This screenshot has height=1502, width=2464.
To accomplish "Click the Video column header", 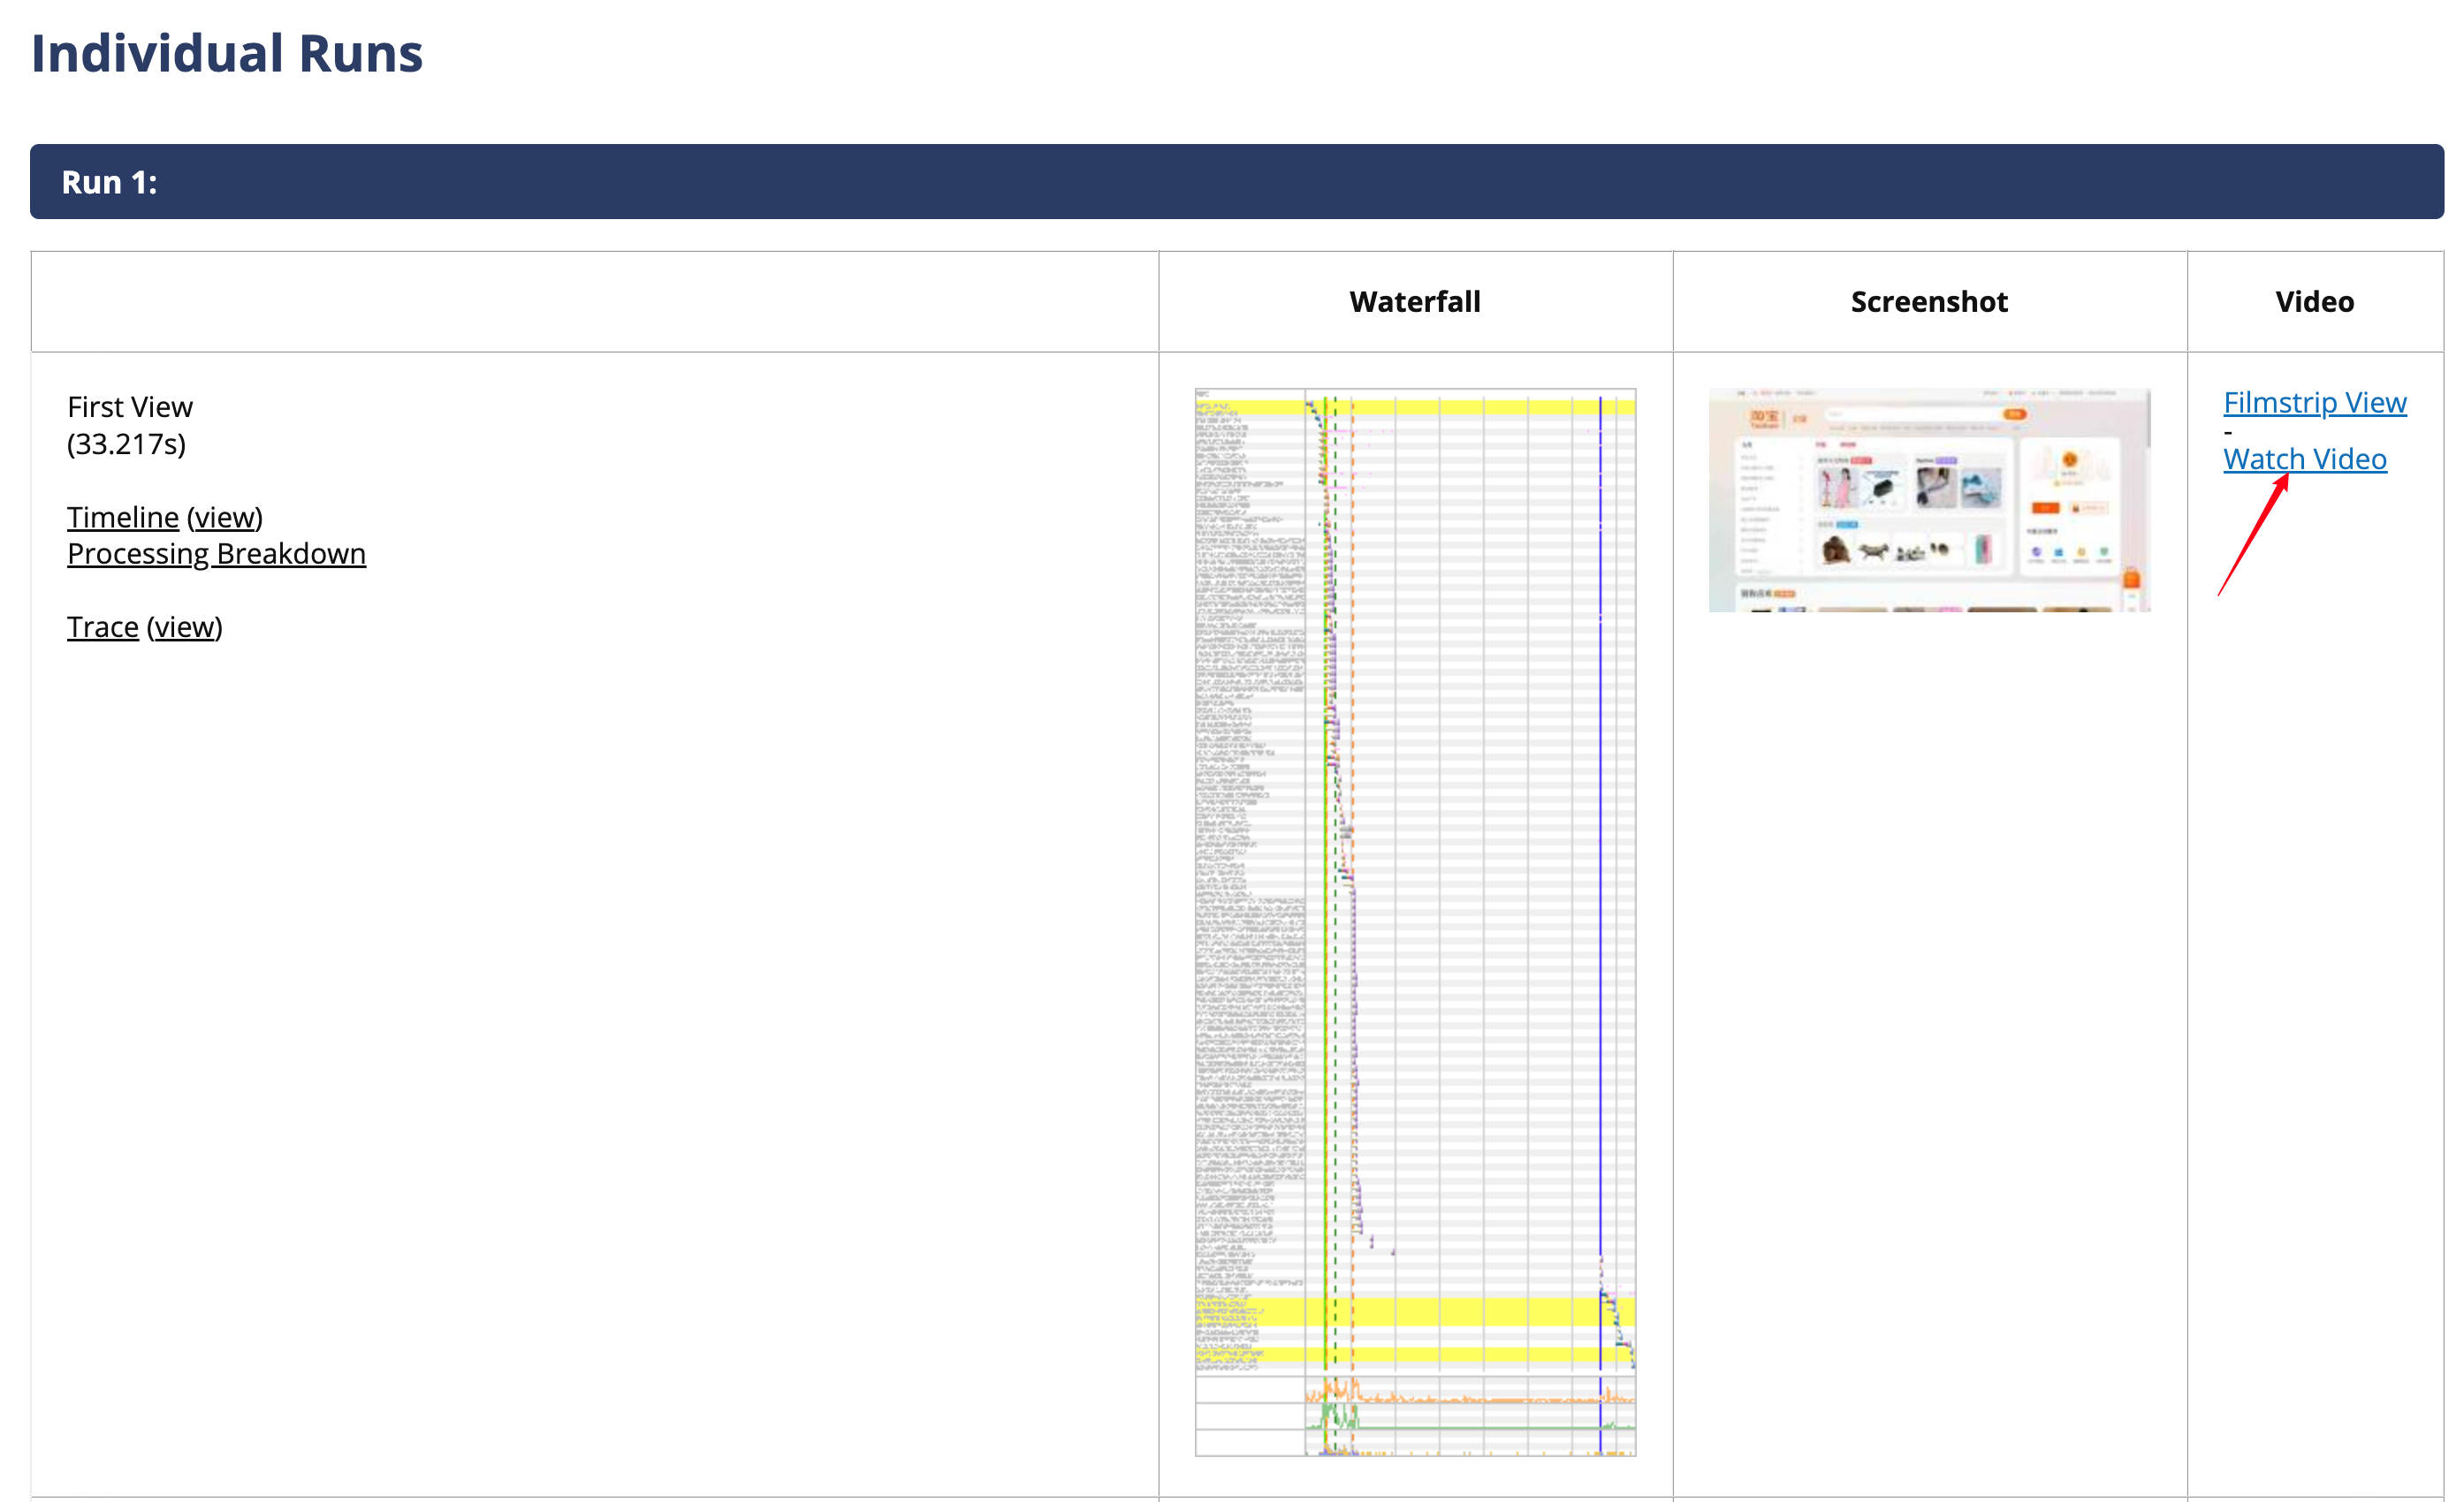I will pos(2314,302).
